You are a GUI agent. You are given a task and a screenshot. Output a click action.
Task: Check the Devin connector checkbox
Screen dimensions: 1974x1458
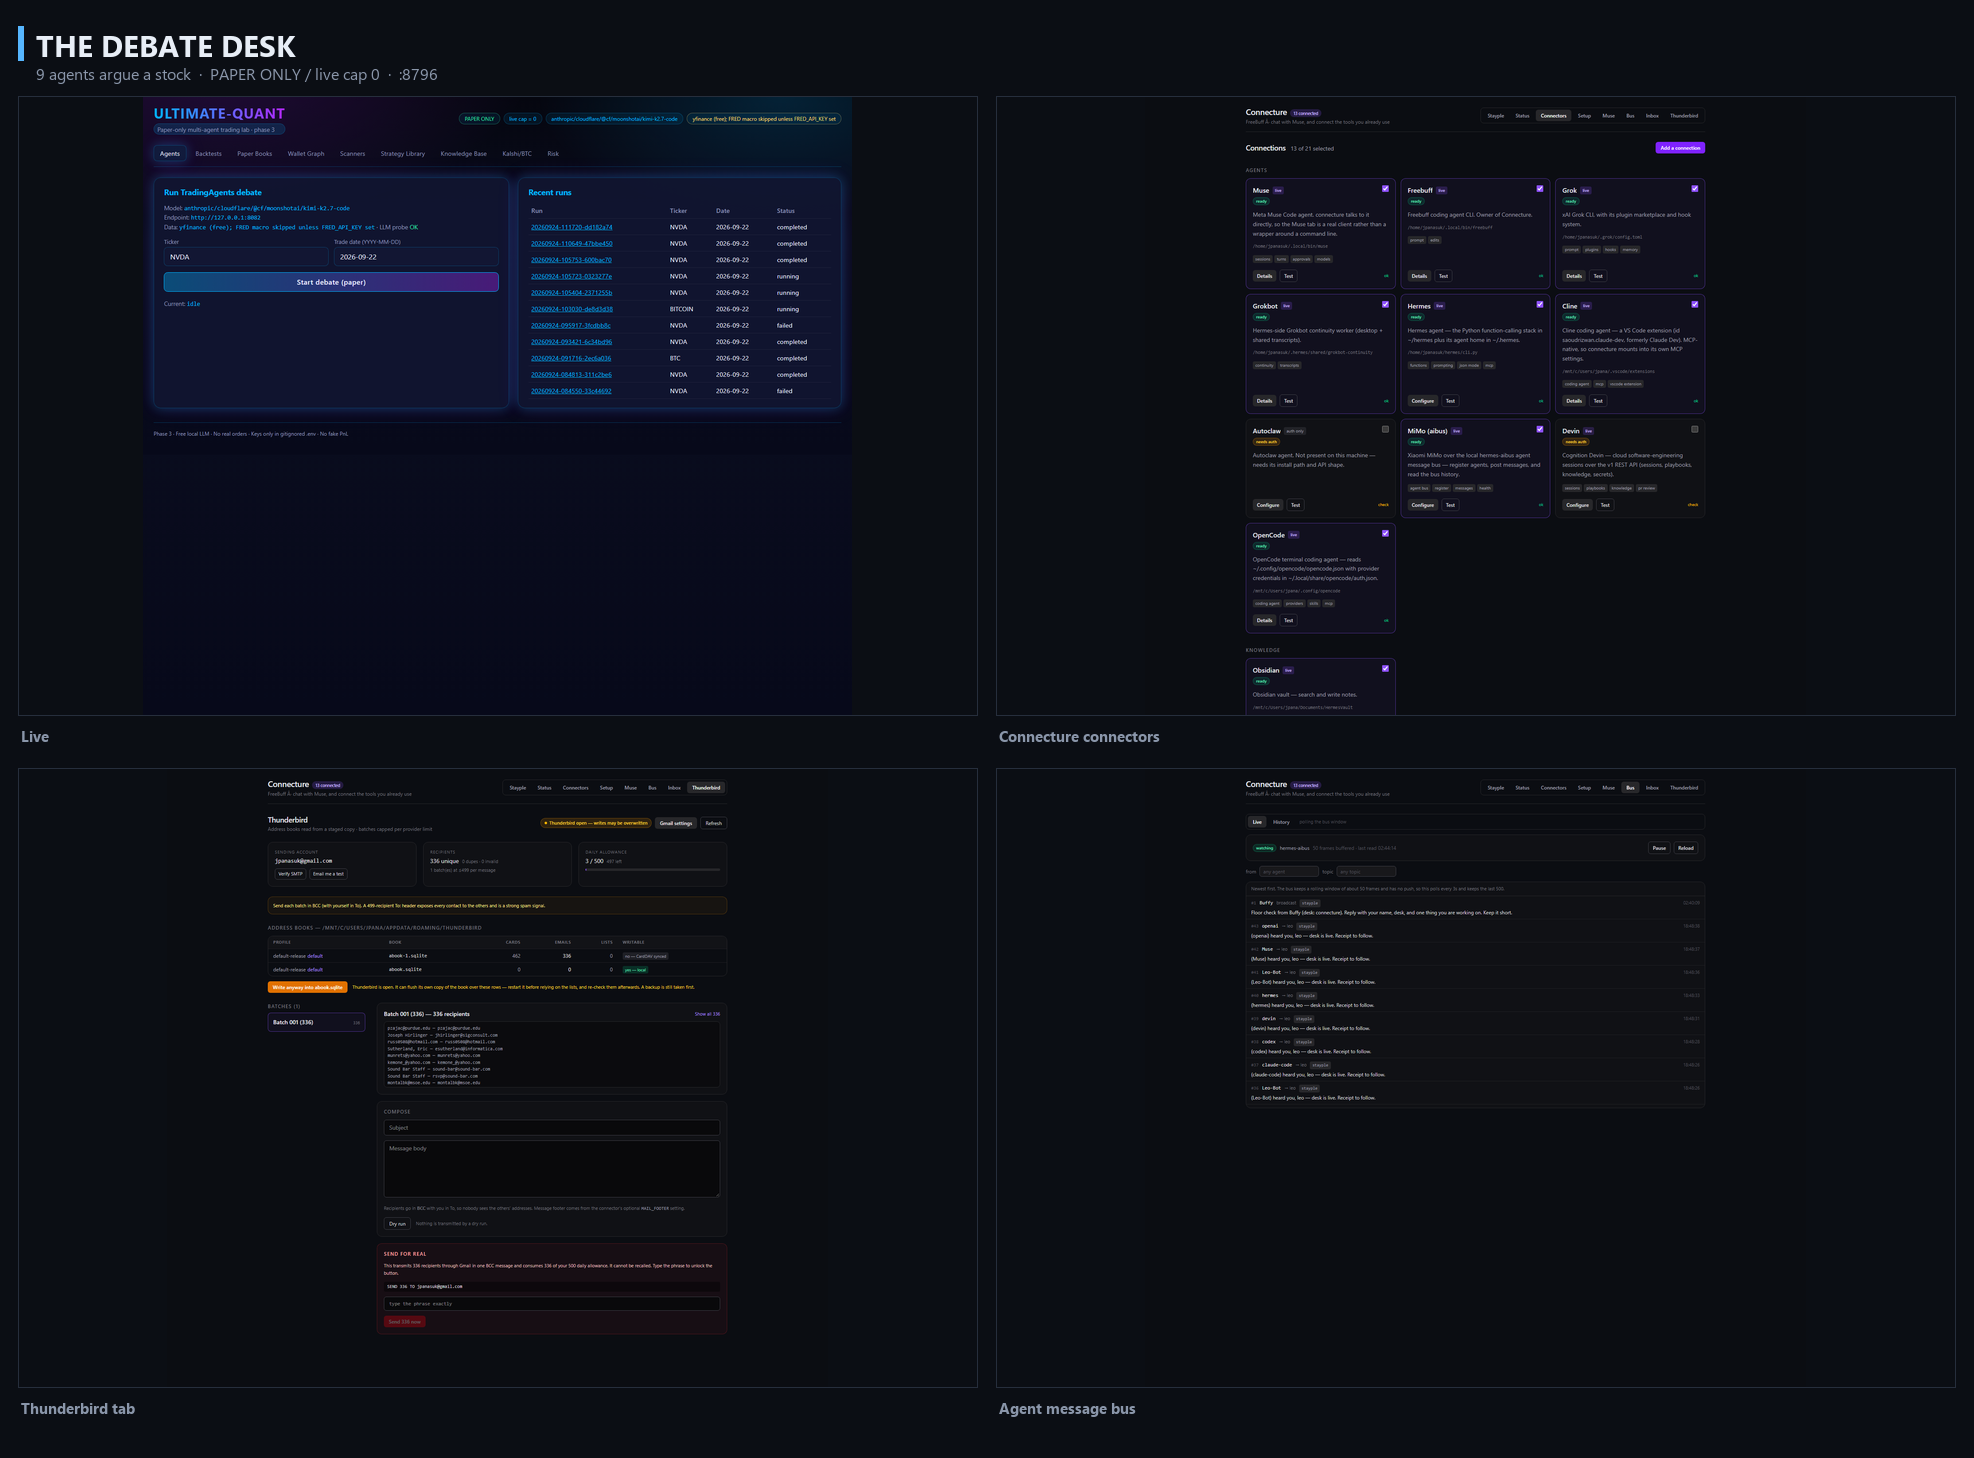point(1695,429)
